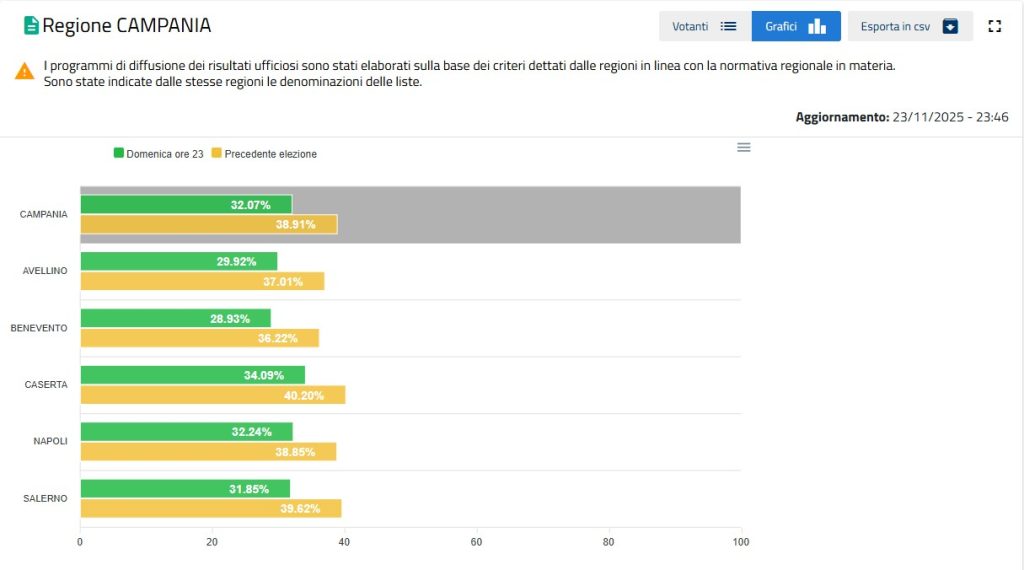Click the orange warning triangle icon

25,71
